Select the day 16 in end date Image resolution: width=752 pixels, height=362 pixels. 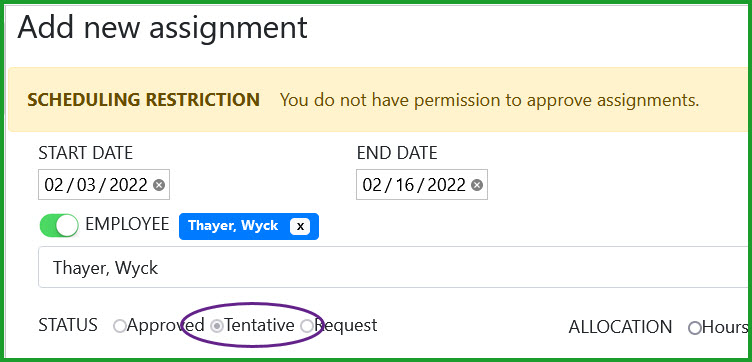405,185
